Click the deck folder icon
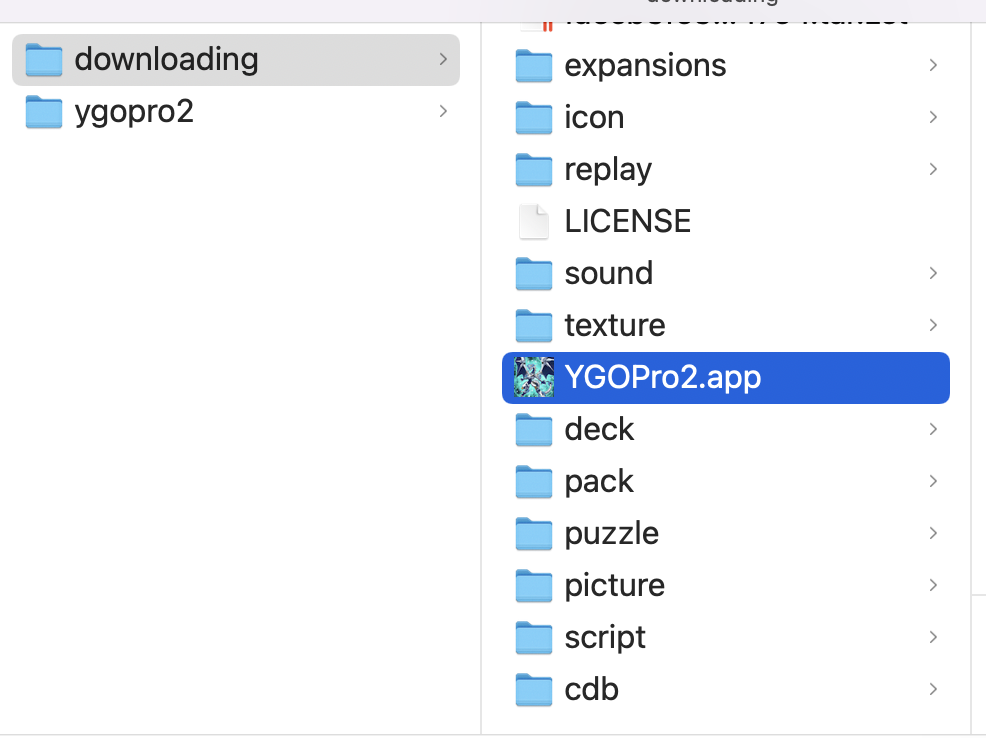The image size is (986, 738). pos(534,429)
